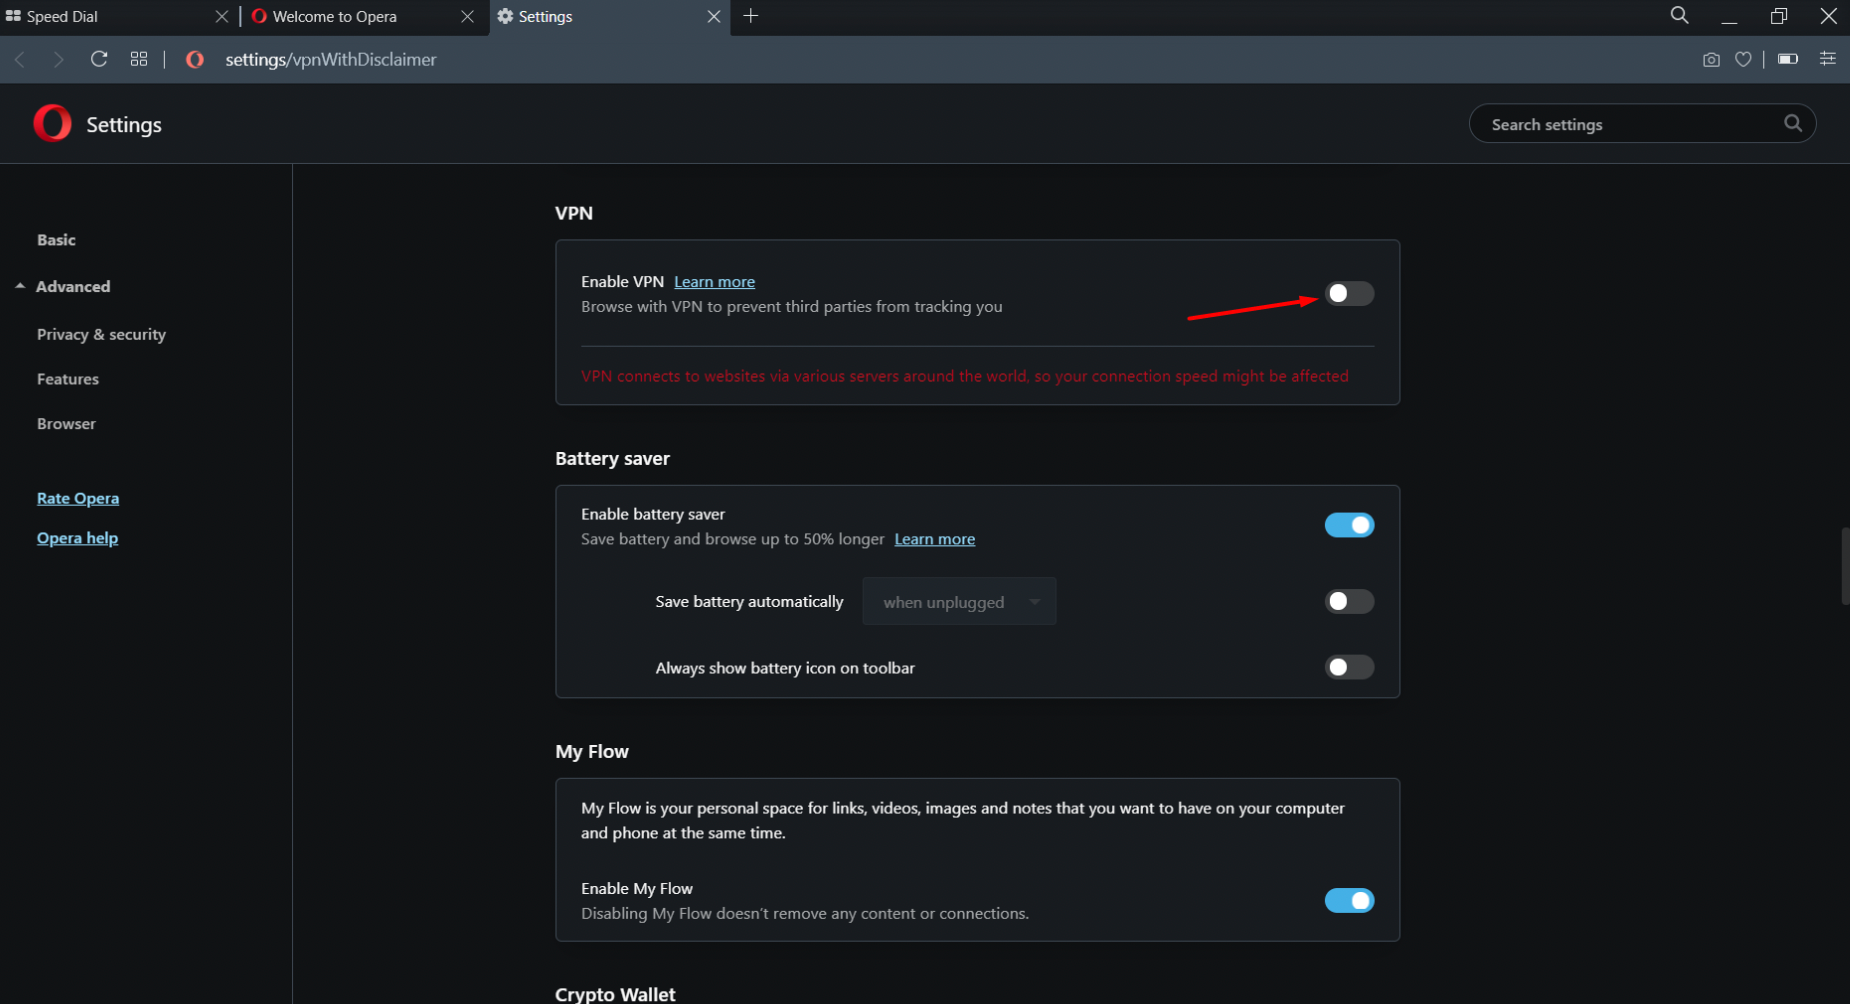Click the red VPN speed disclaimer text

pyautogui.click(x=964, y=376)
